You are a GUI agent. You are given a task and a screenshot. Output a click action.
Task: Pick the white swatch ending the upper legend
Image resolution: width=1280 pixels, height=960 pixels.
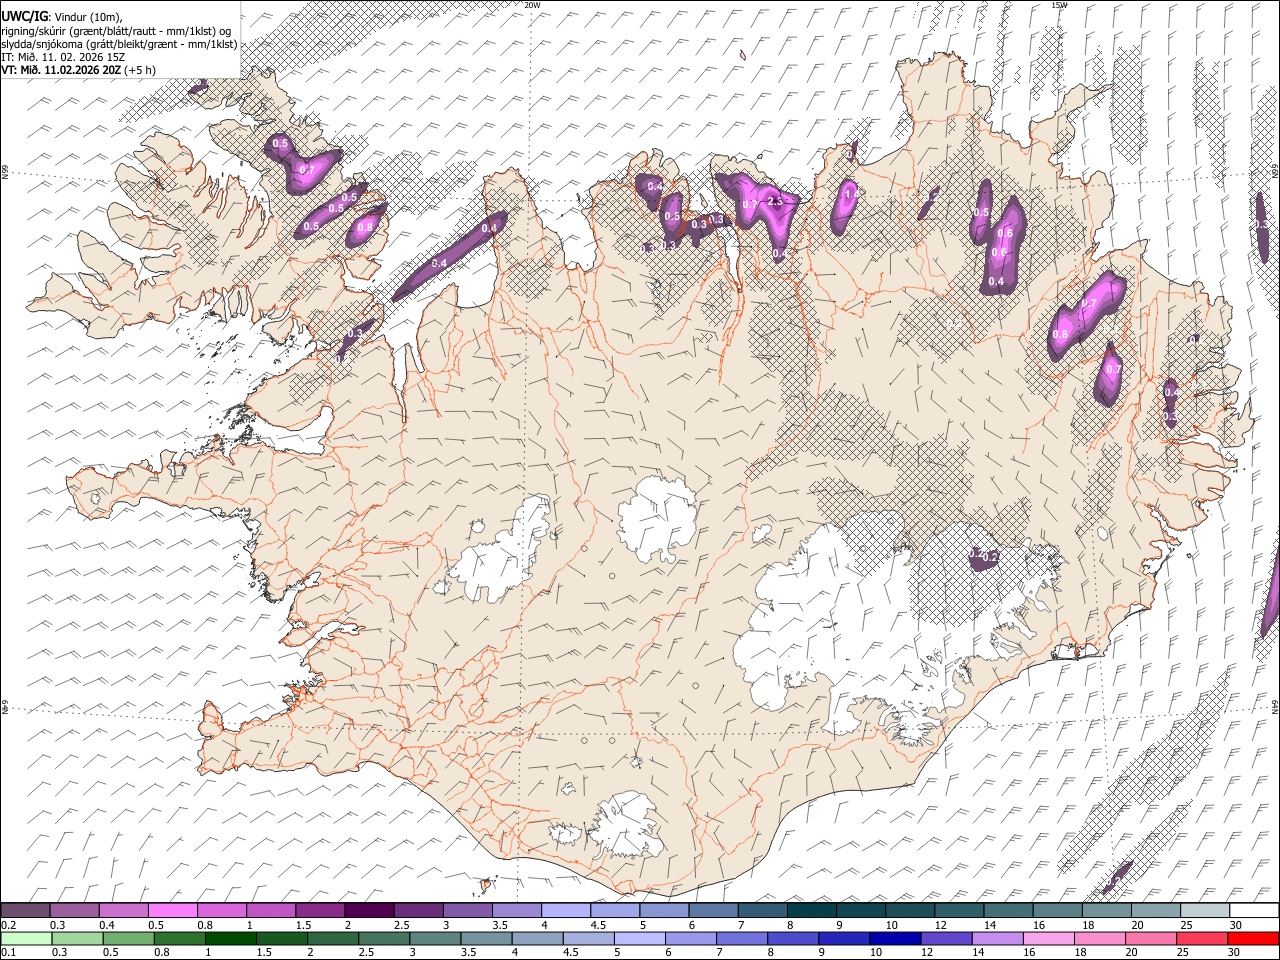click(x=1253, y=911)
